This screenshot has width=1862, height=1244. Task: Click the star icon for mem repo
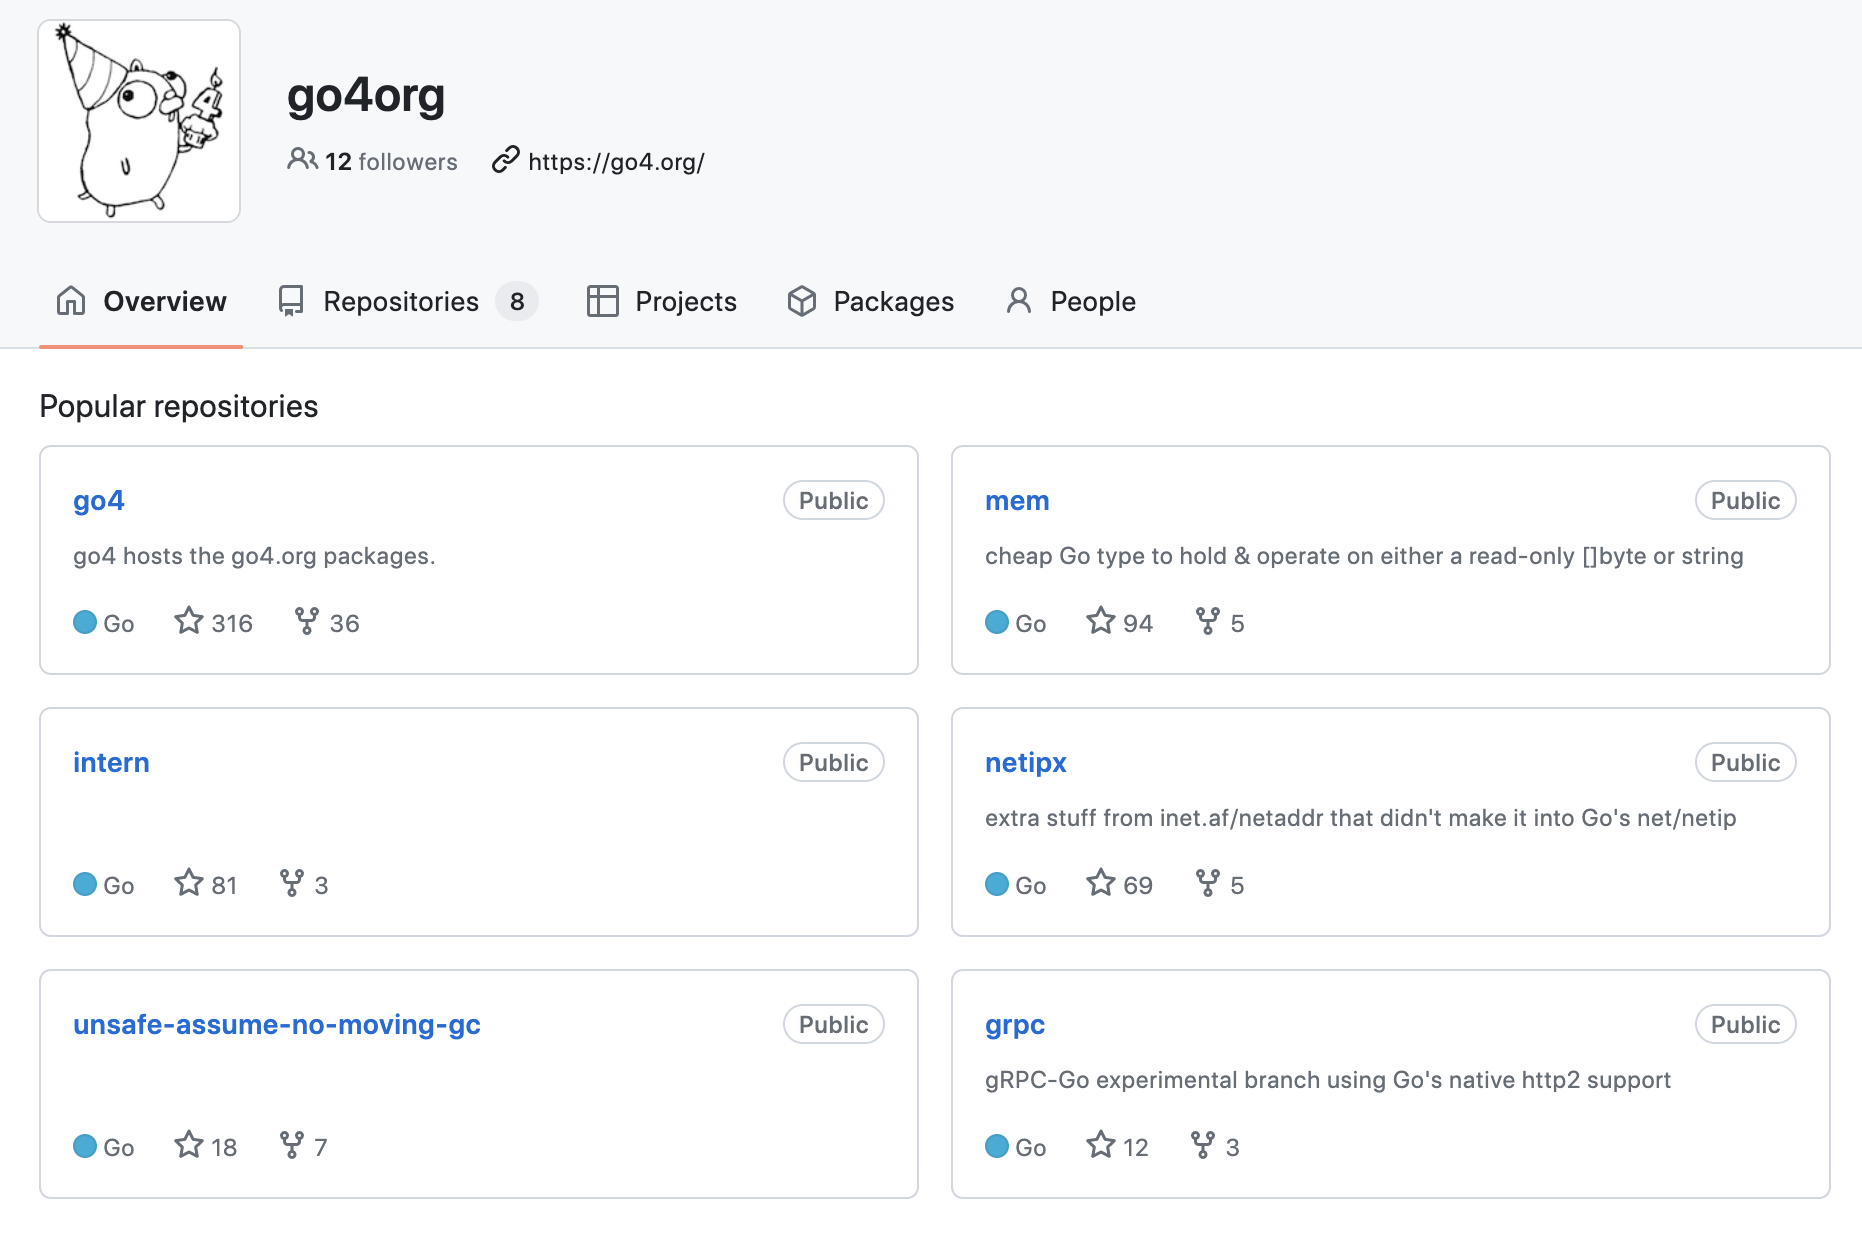tap(1101, 622)
